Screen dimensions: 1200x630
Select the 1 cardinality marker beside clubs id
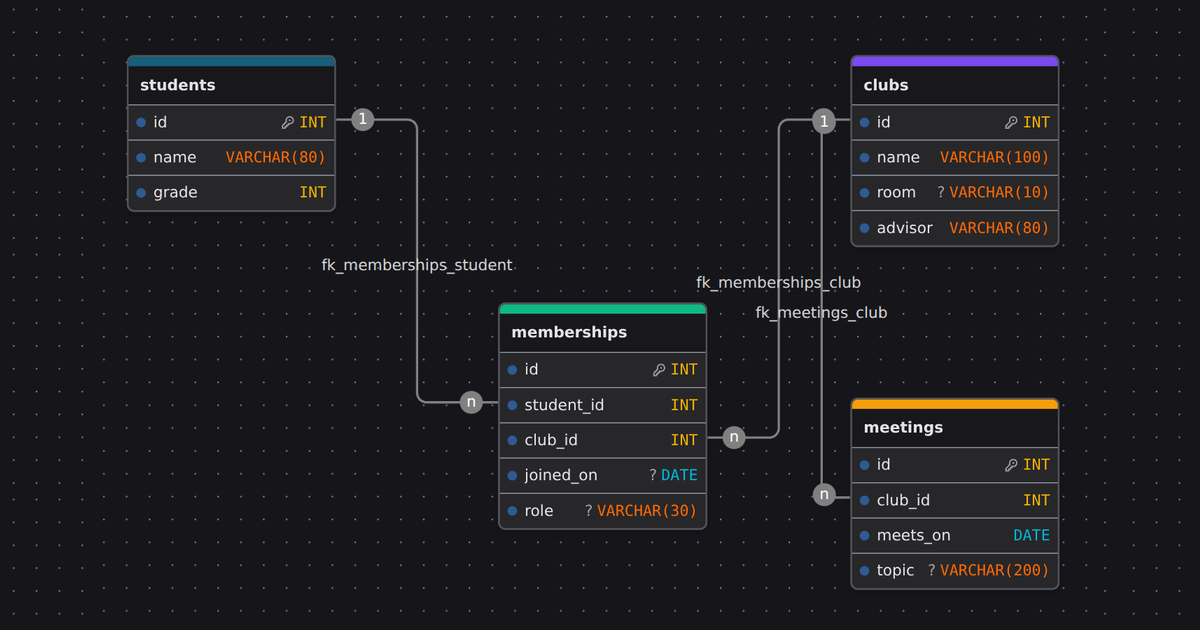(x=823, y=121)
